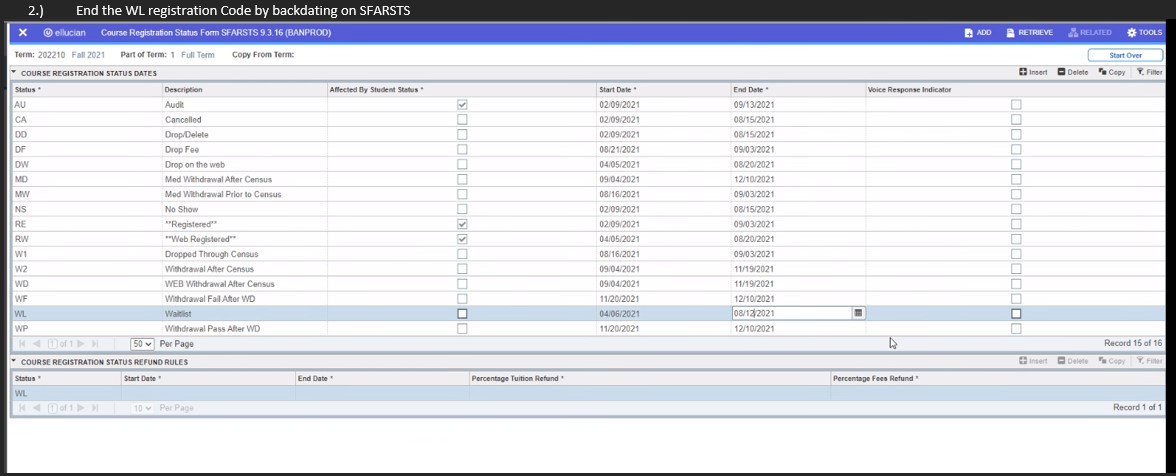Open calendar picker for Waitlist End Date

tap(858, 313)
